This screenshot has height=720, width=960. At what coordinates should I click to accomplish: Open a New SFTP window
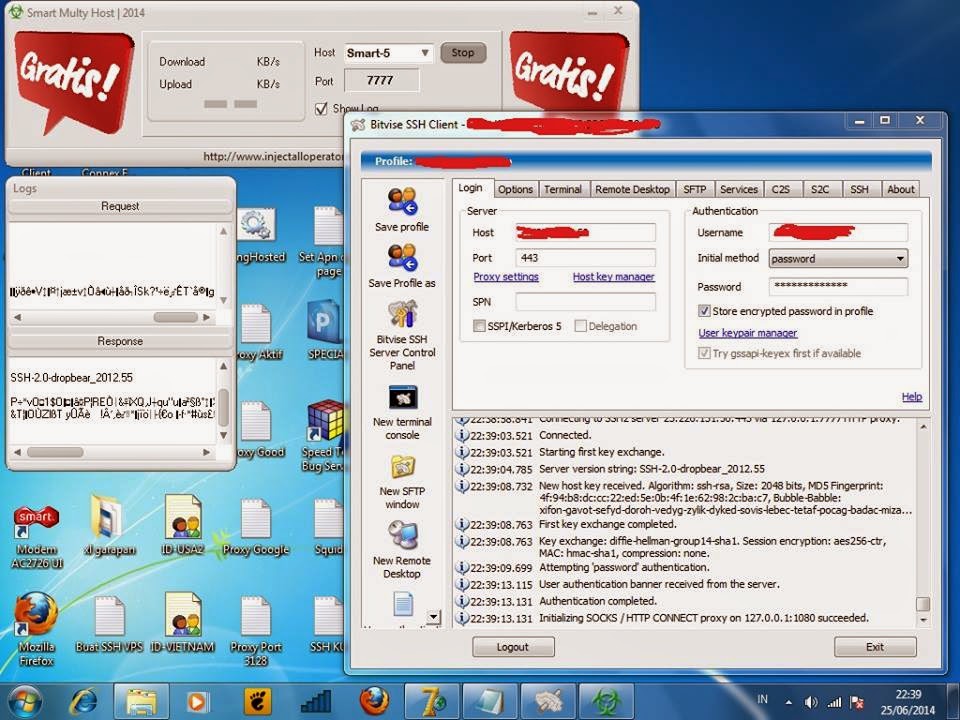(403, 467)
